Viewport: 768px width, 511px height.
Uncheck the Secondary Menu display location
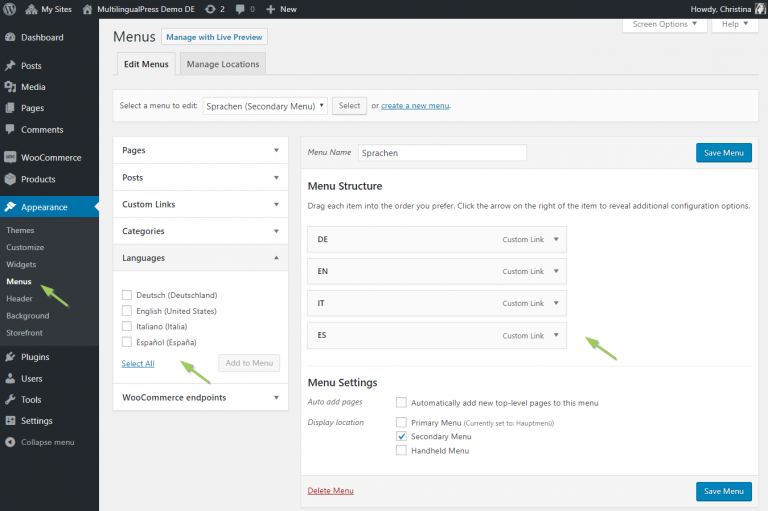pos(401,437)
